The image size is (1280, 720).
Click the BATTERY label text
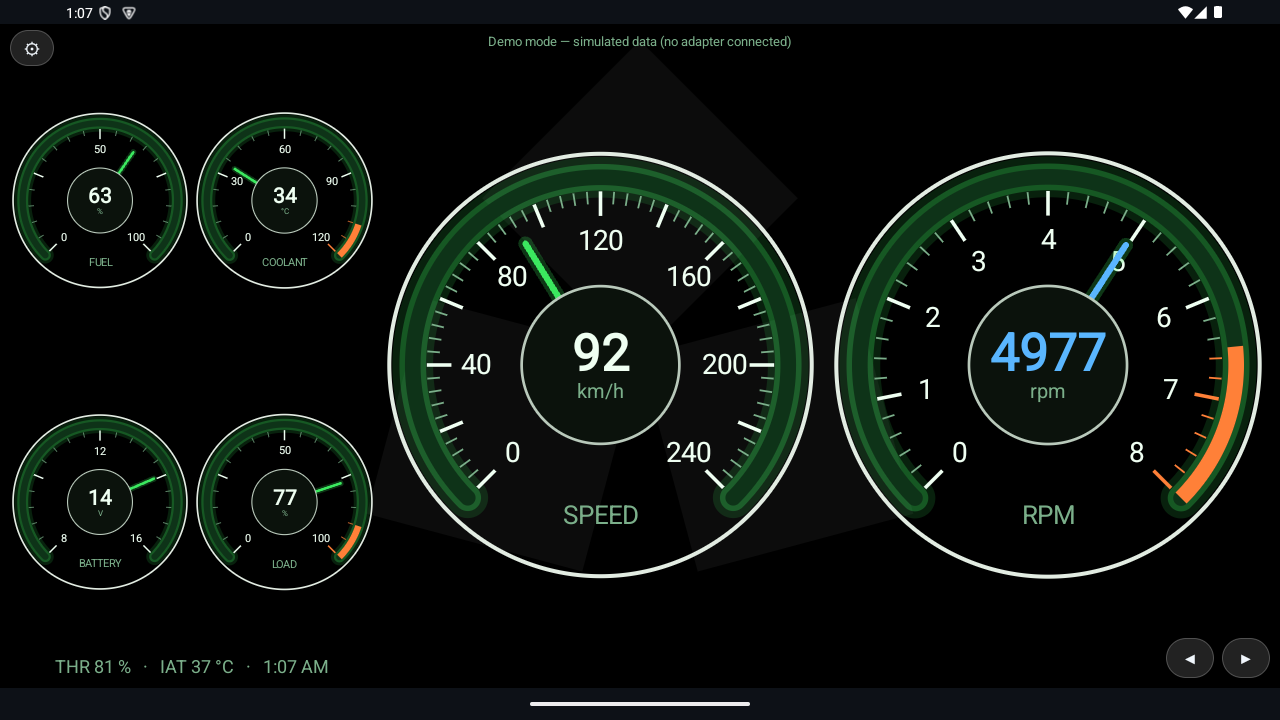[x=100, y=564]
